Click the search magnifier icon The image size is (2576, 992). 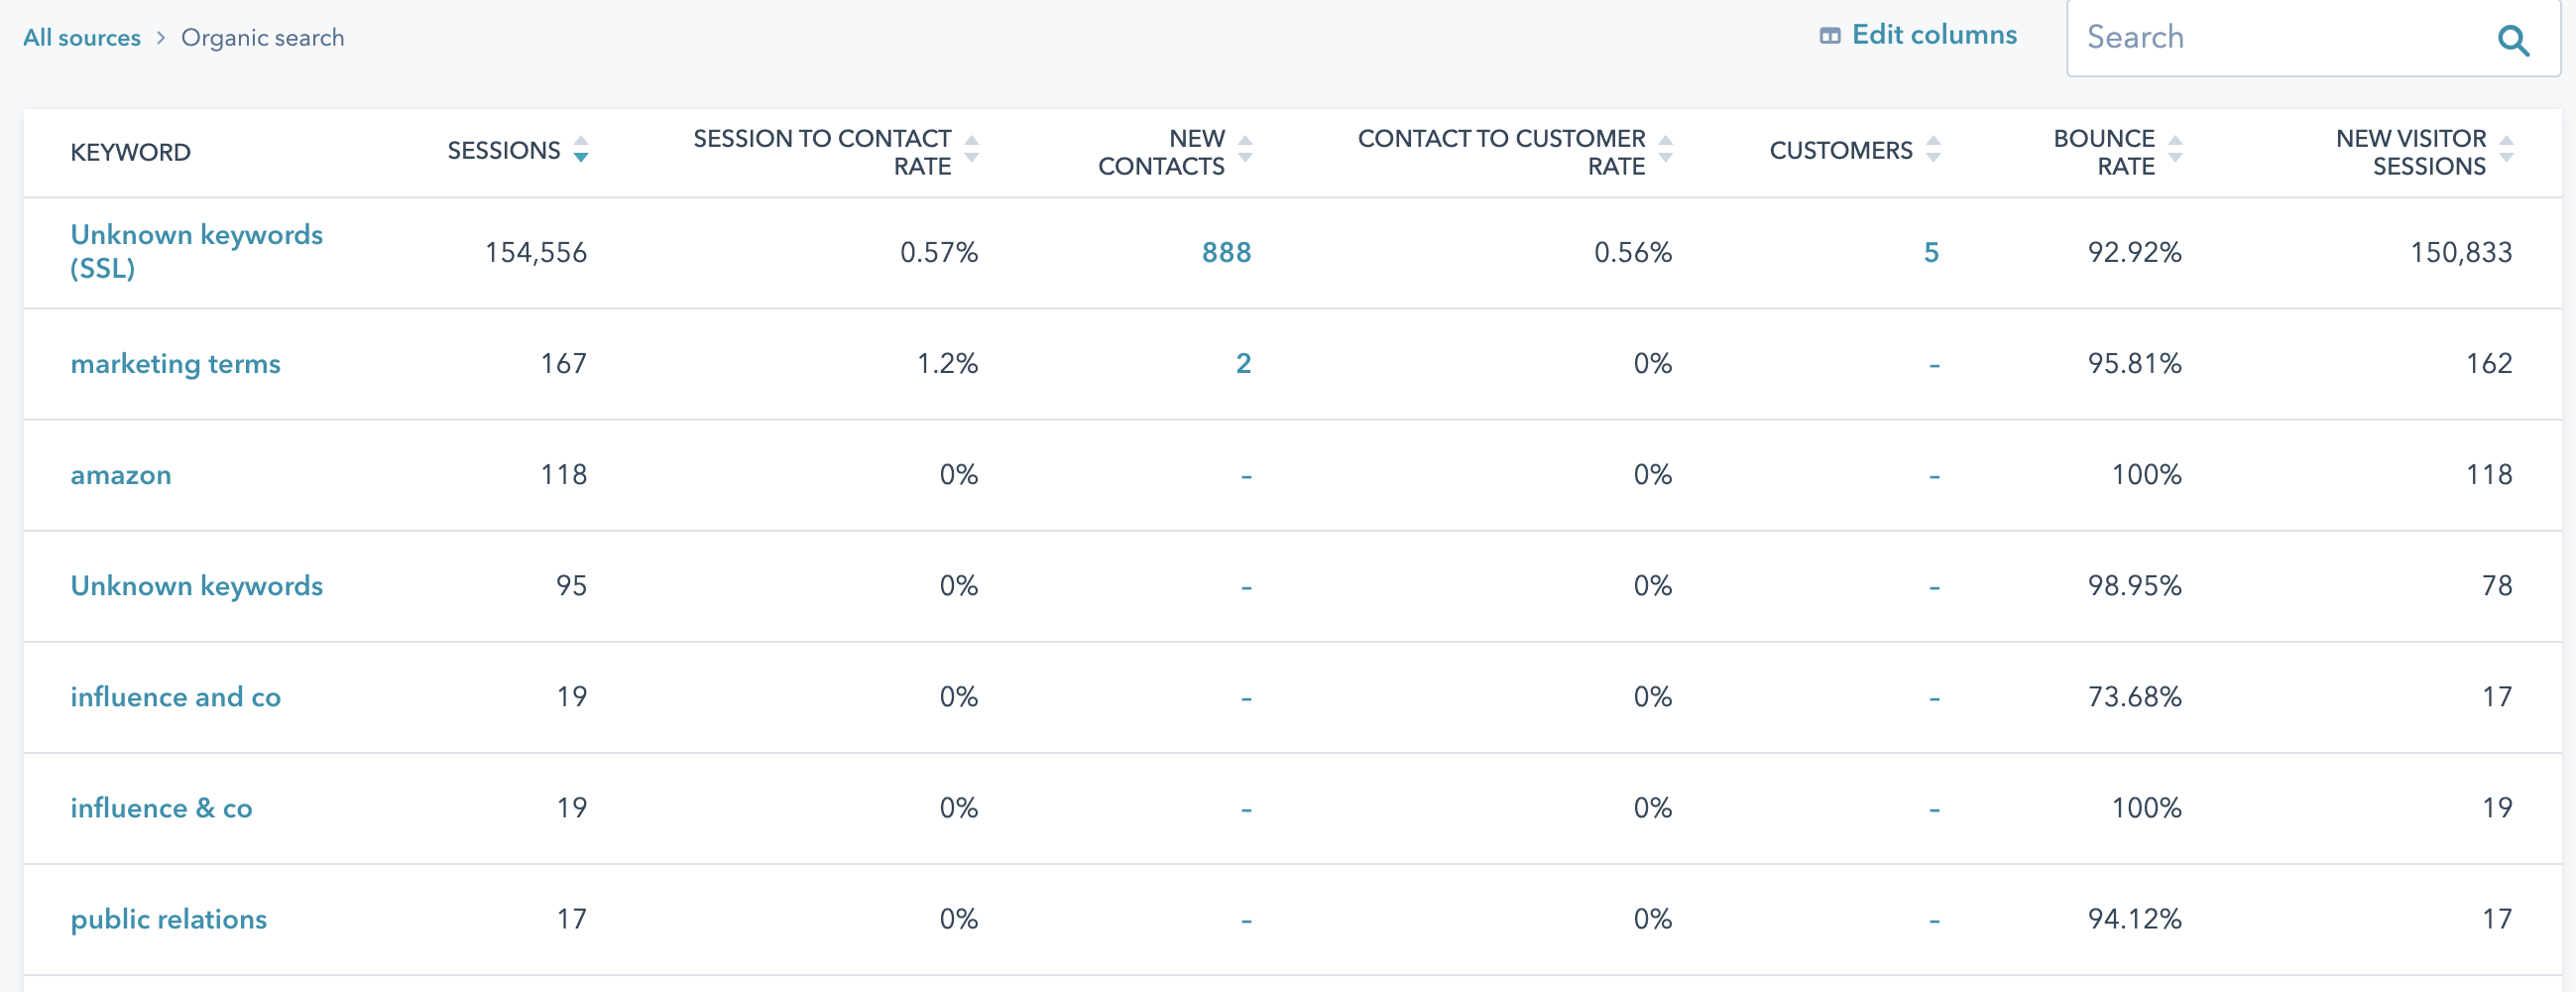coord(2513,40)
